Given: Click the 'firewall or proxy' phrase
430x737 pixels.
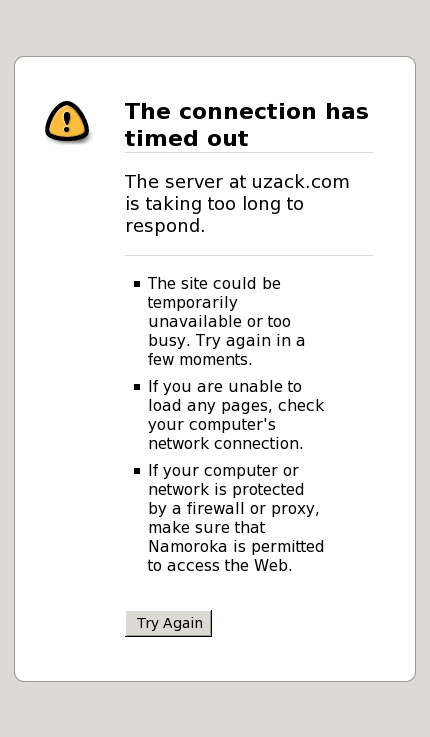Looking at the screenshot, I should click(253, 509).
